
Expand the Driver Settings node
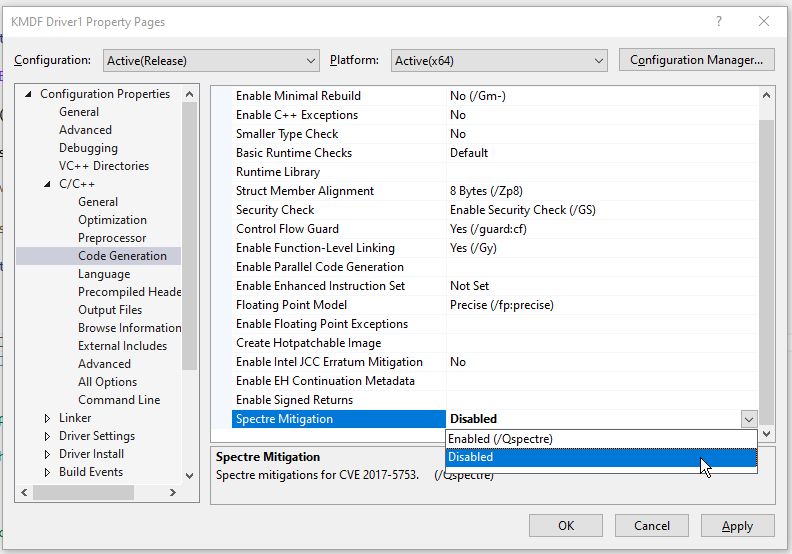[47, 436]
